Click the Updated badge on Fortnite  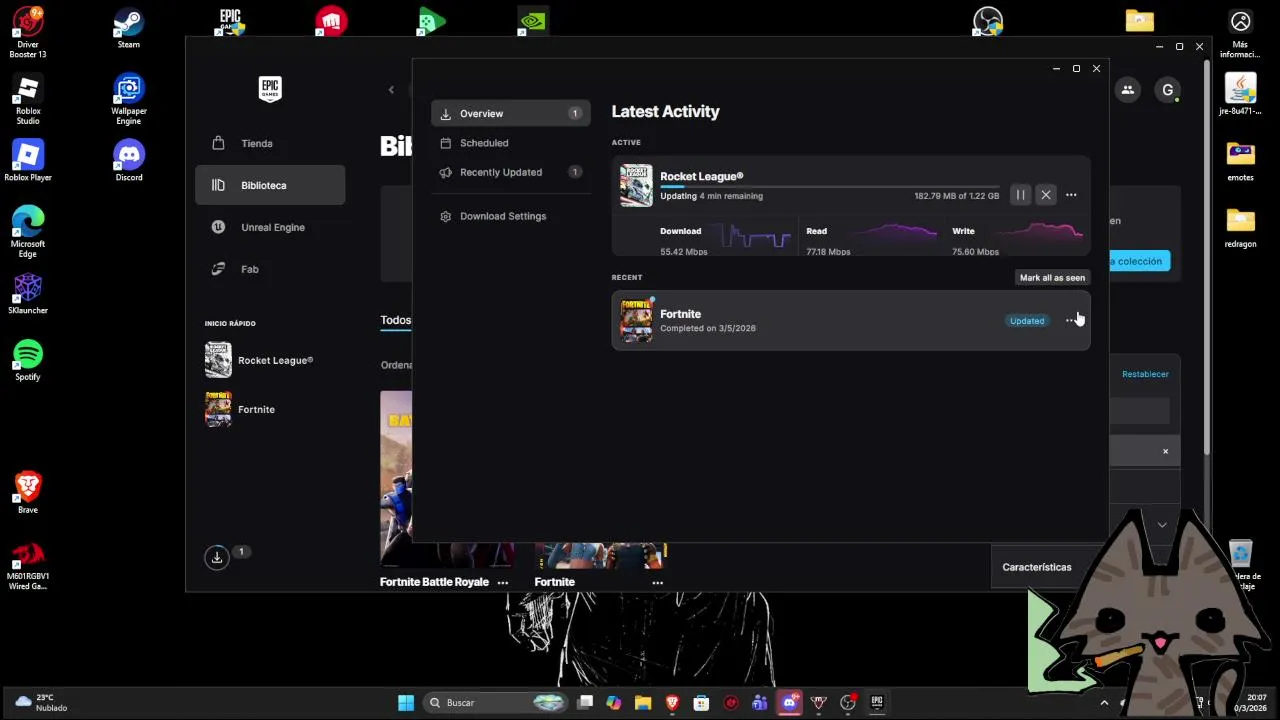(x=1027, y=321)
